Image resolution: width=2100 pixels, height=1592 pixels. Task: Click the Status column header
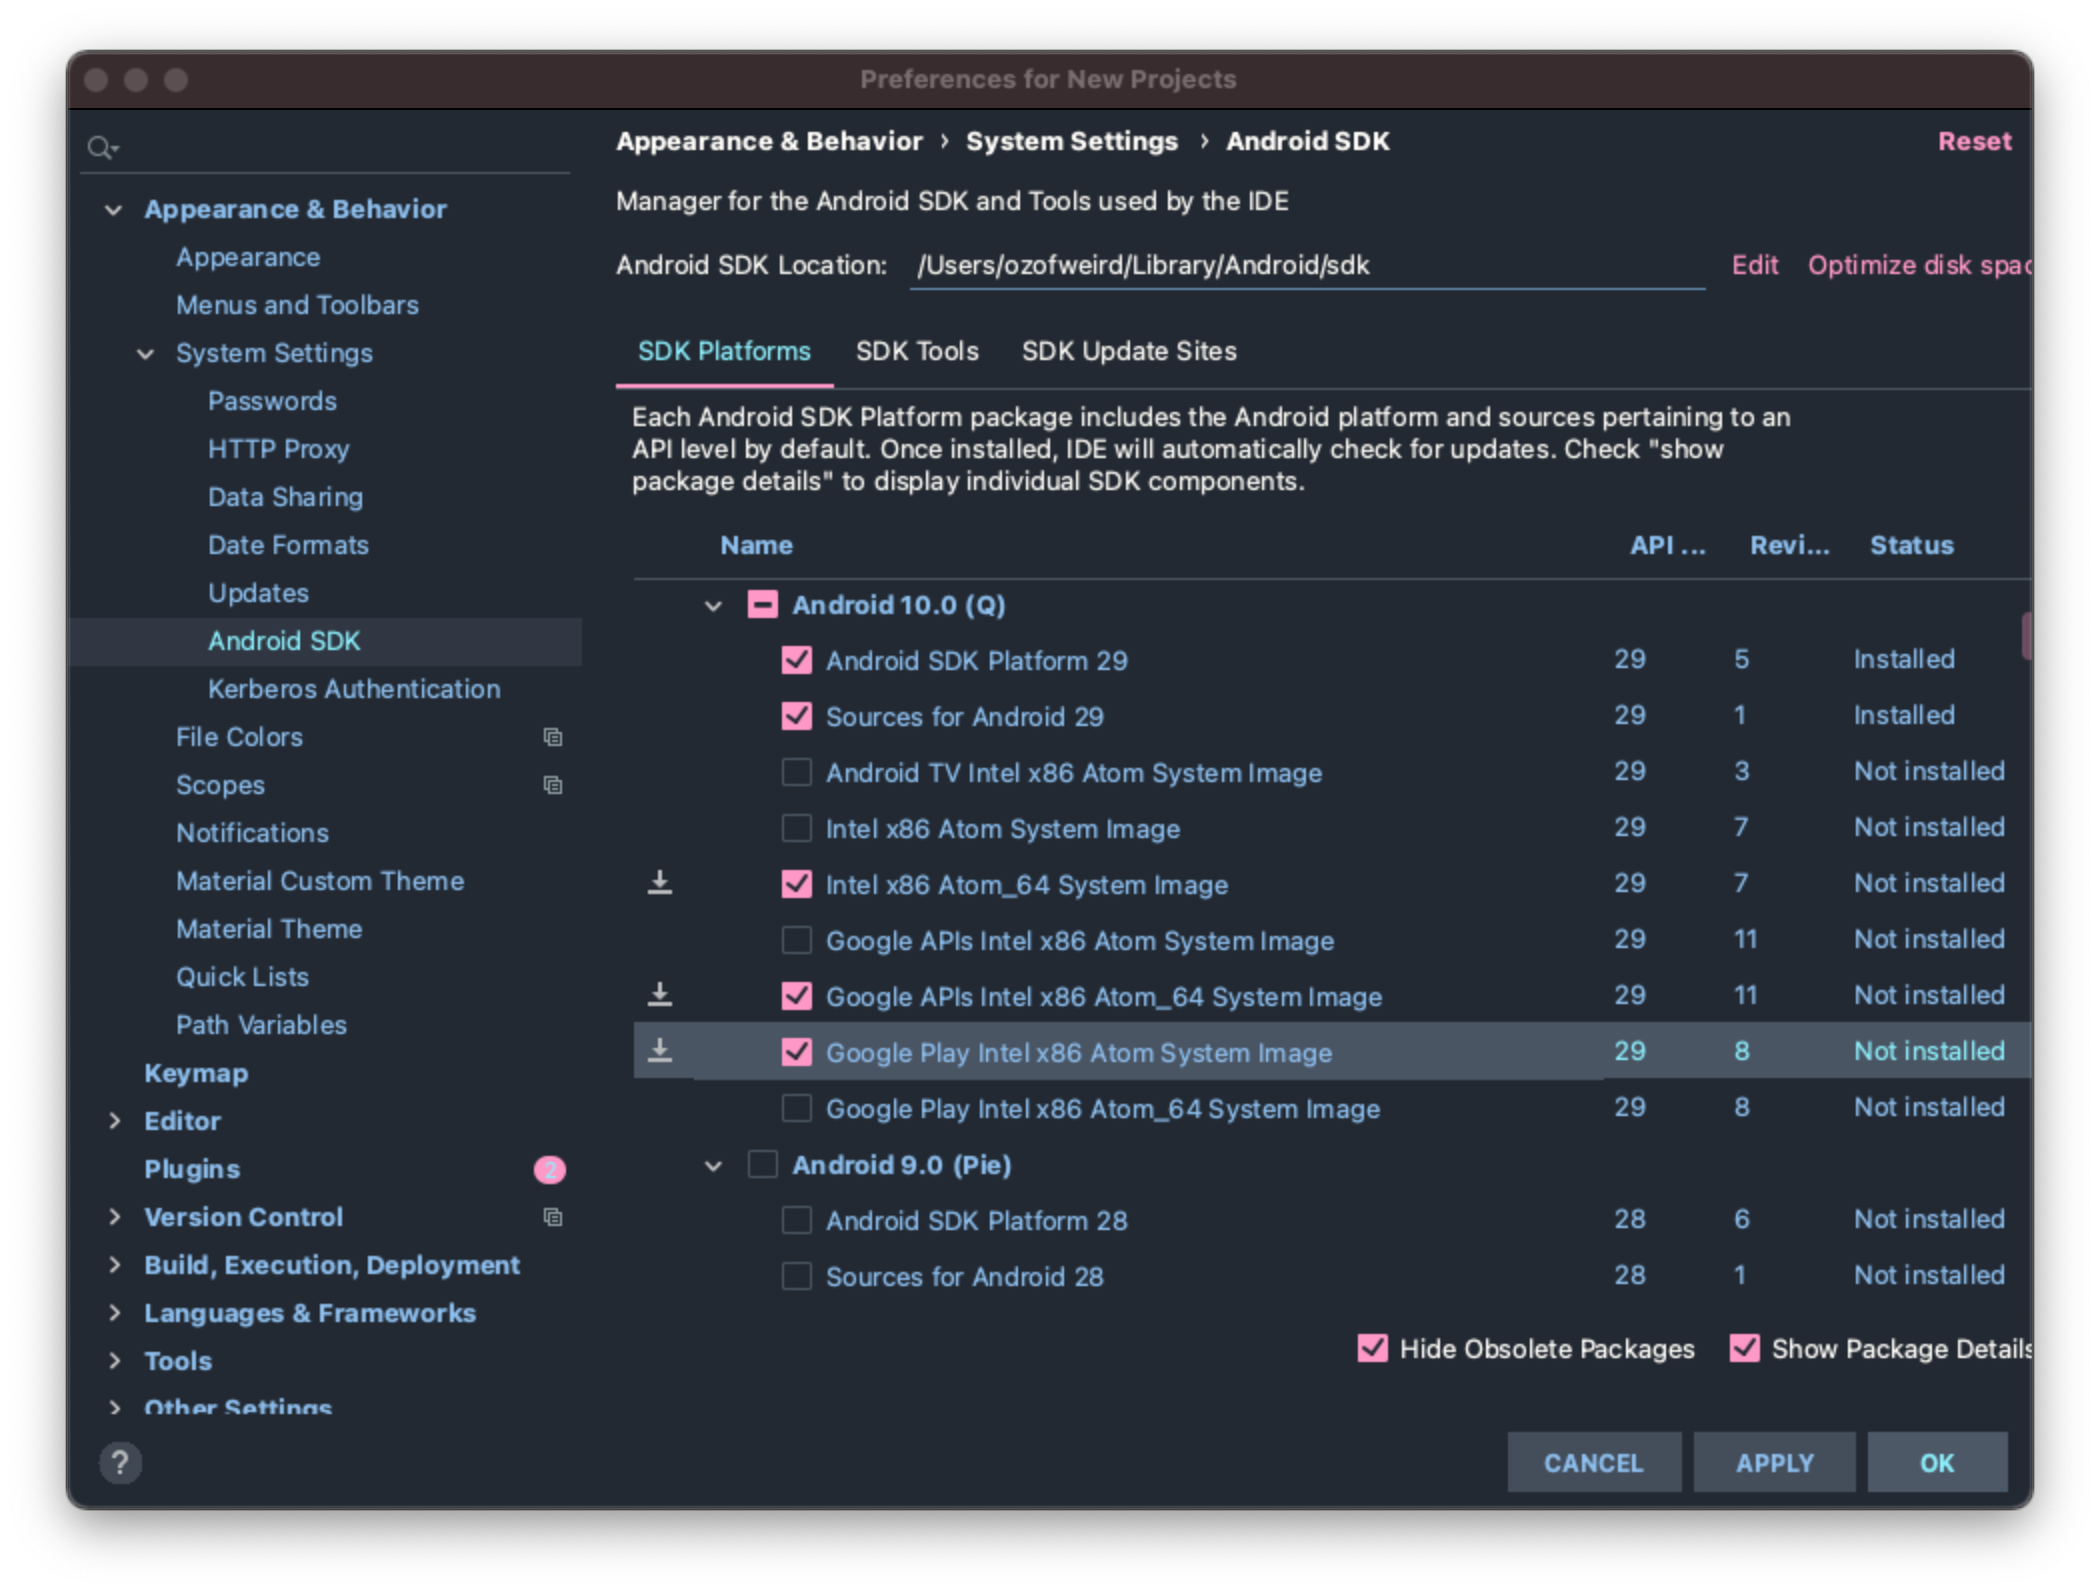coord(1911,545)
